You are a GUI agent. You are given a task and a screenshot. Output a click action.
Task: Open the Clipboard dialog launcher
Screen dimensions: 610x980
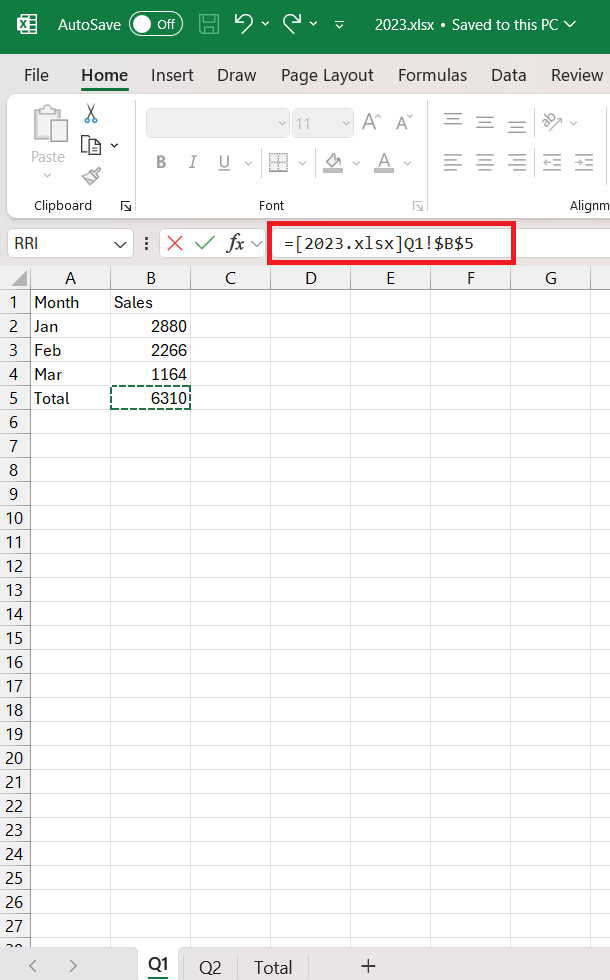click(x=126, y=206)
